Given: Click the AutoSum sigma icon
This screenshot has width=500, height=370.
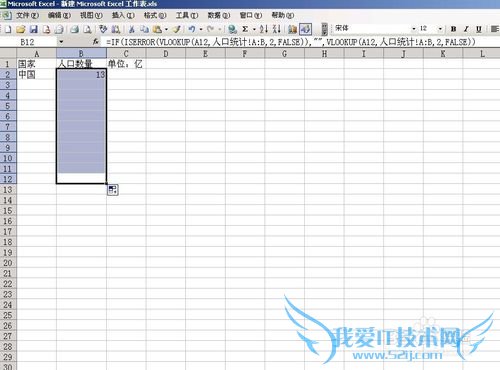Looking at the screenshot, I should pos(245,29).
